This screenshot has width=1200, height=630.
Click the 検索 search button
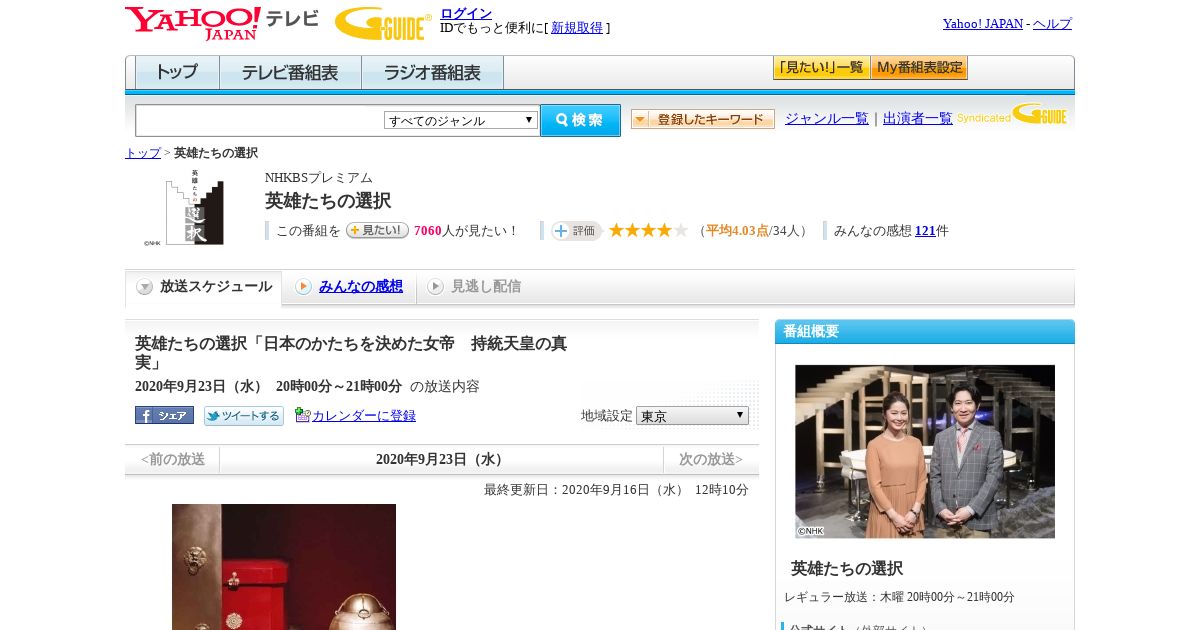pyautogui.click(x=580, y=120)
